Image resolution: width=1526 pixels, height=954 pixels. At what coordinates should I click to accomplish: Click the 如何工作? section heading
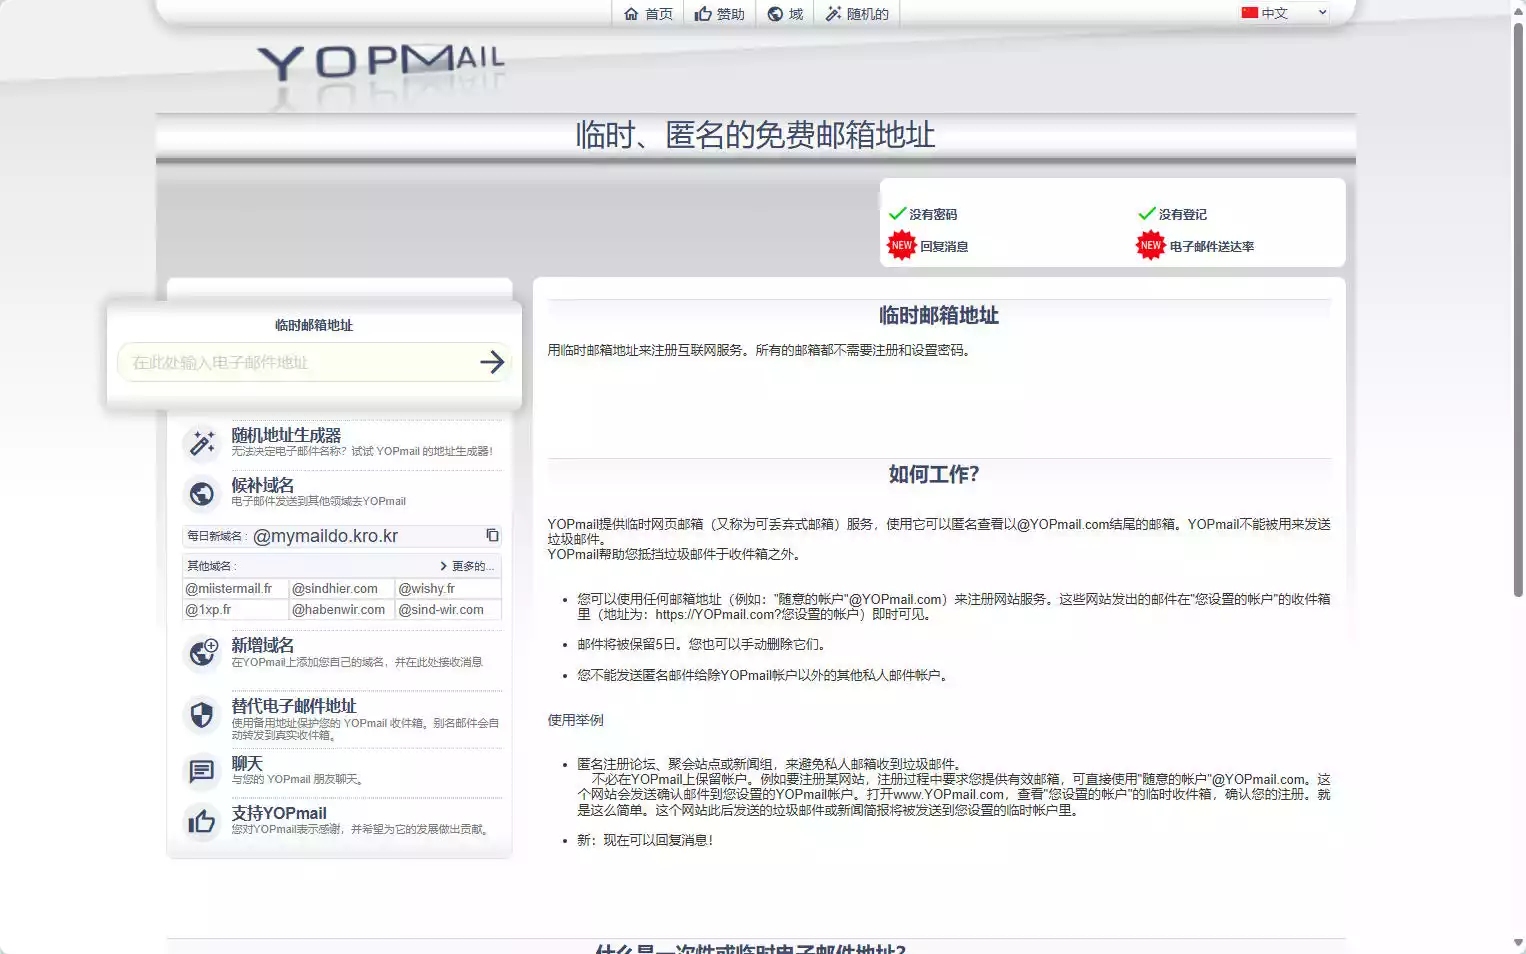click(x=934, y=474)
